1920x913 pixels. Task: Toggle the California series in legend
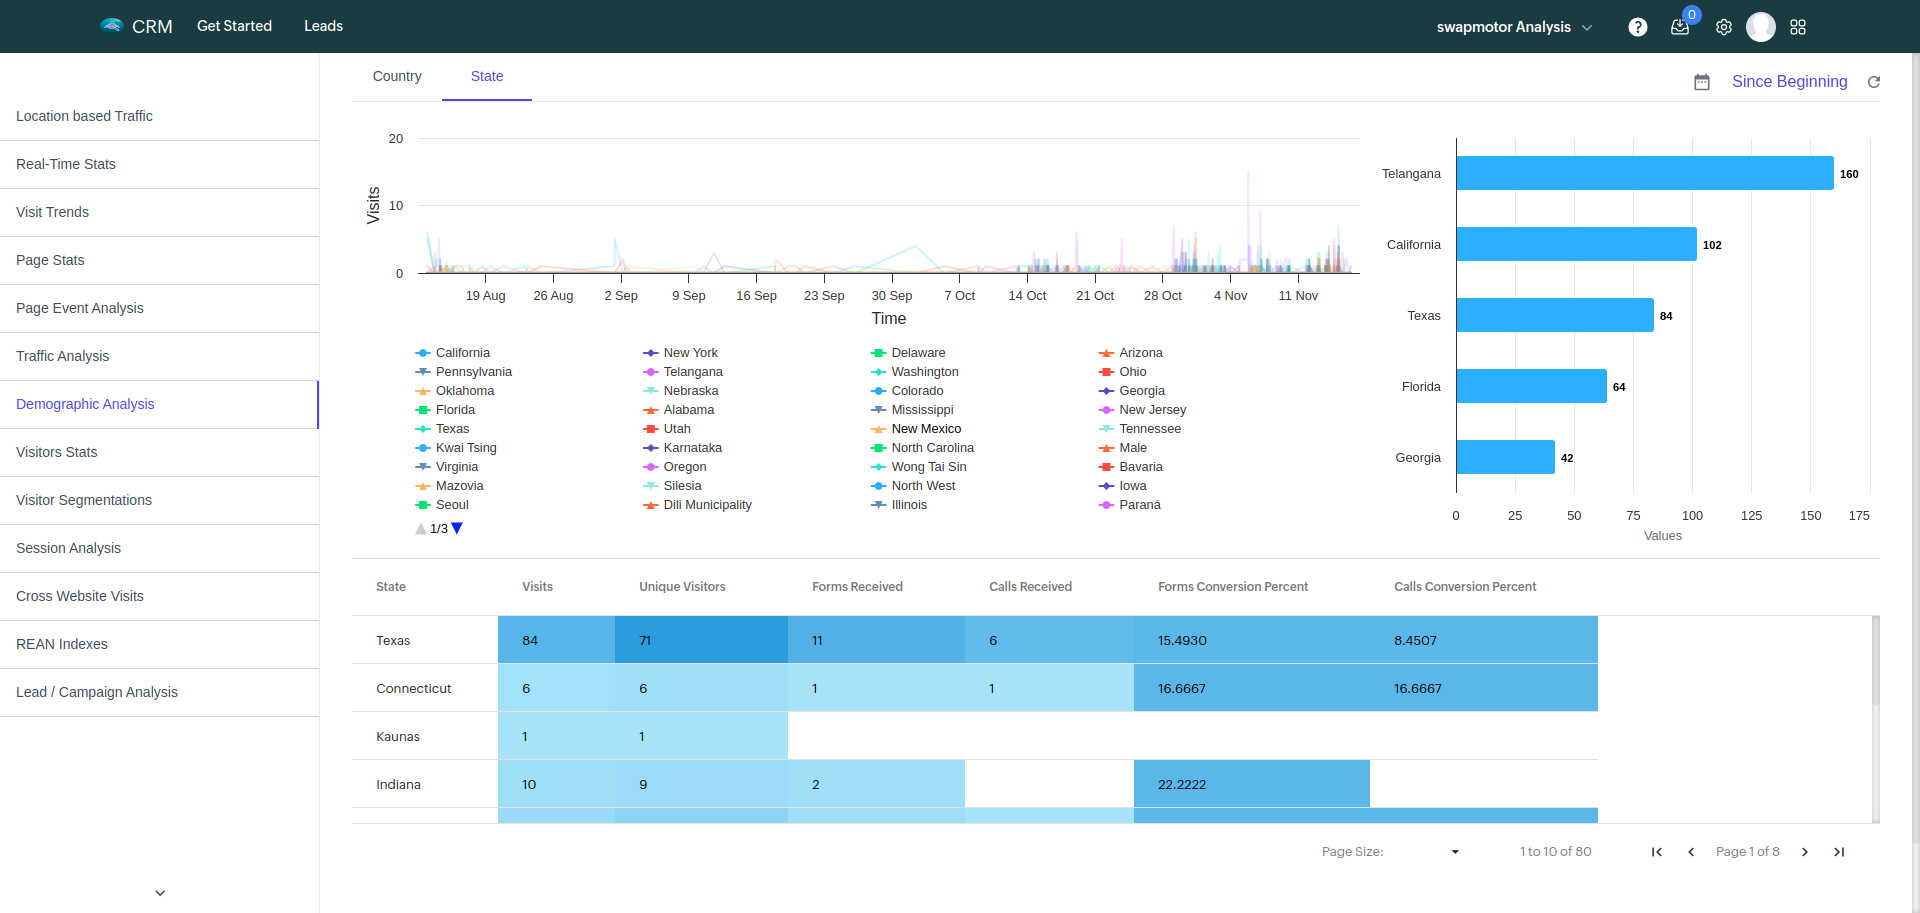coord(452,353)
